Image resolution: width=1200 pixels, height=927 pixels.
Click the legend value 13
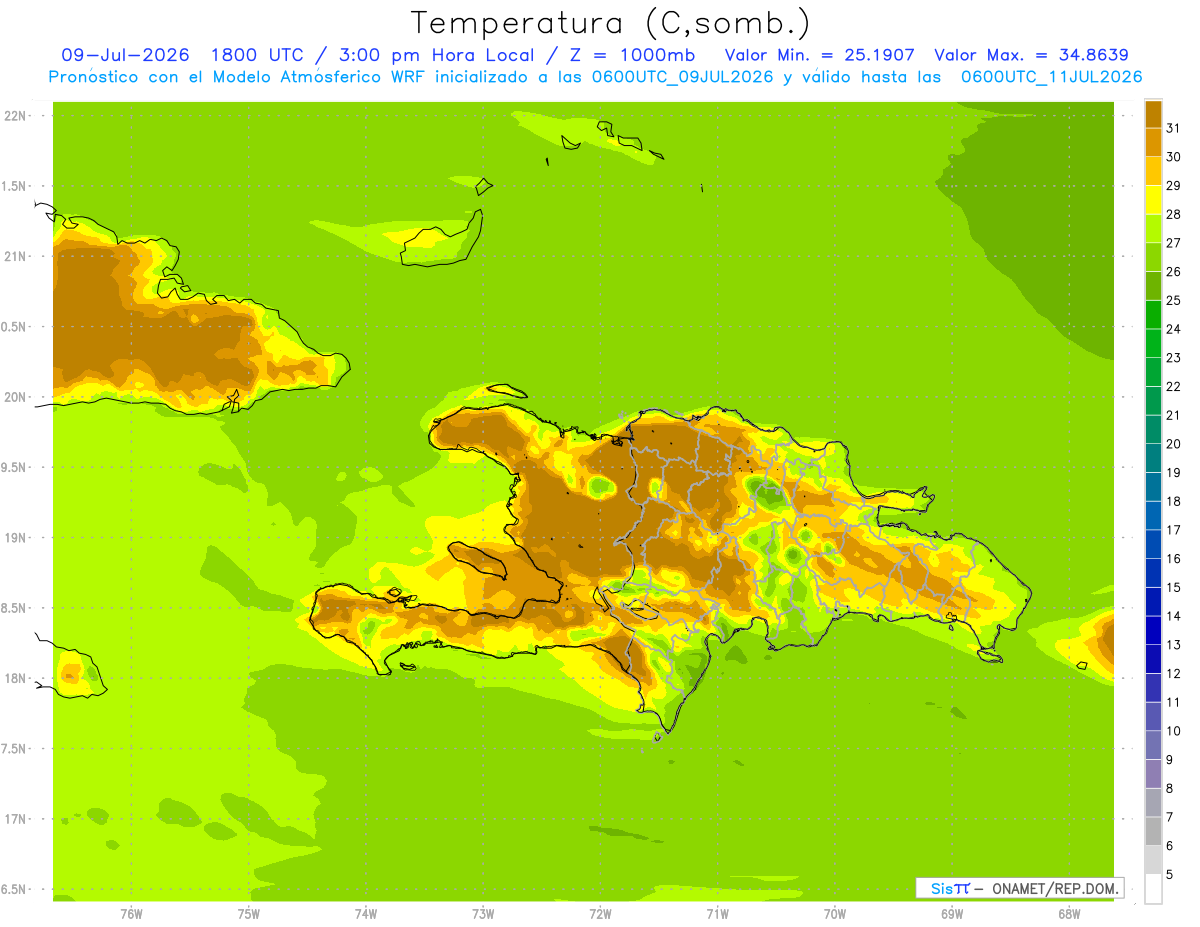coord(1173,645)
